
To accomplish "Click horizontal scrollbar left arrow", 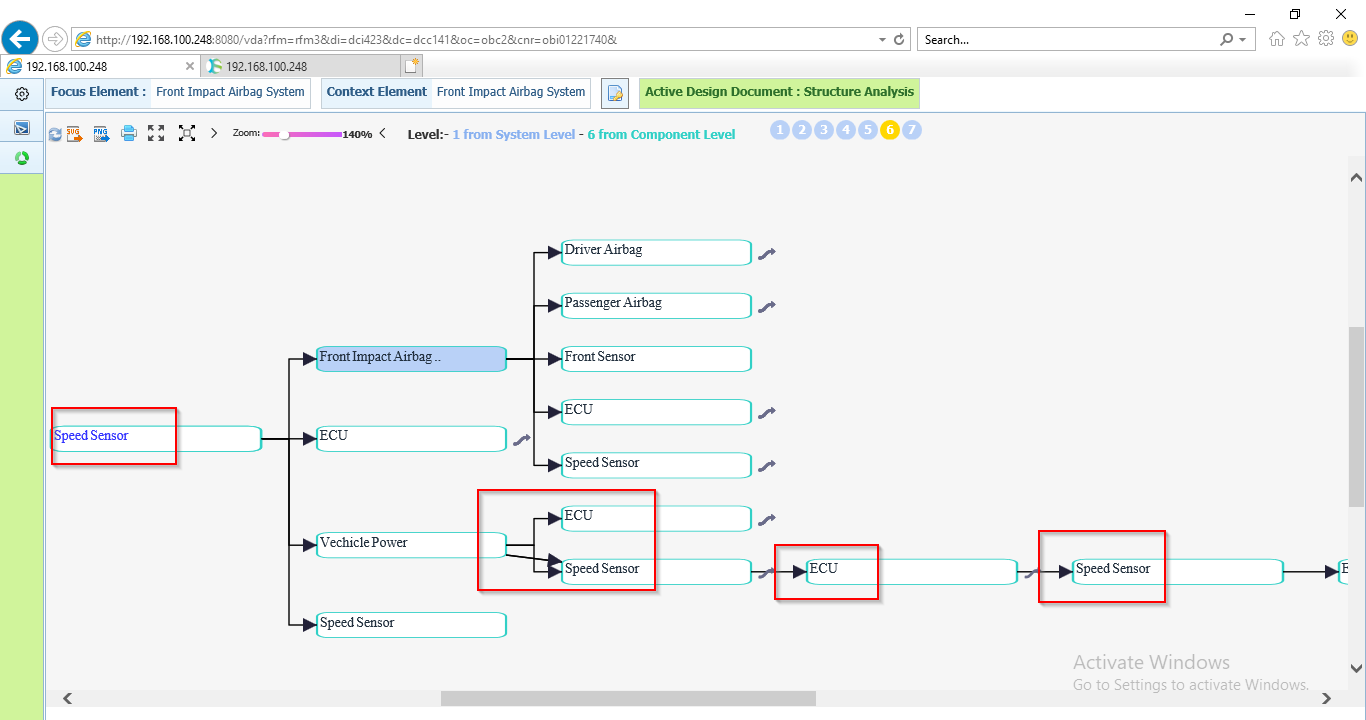I will click(x=67, y=698).
